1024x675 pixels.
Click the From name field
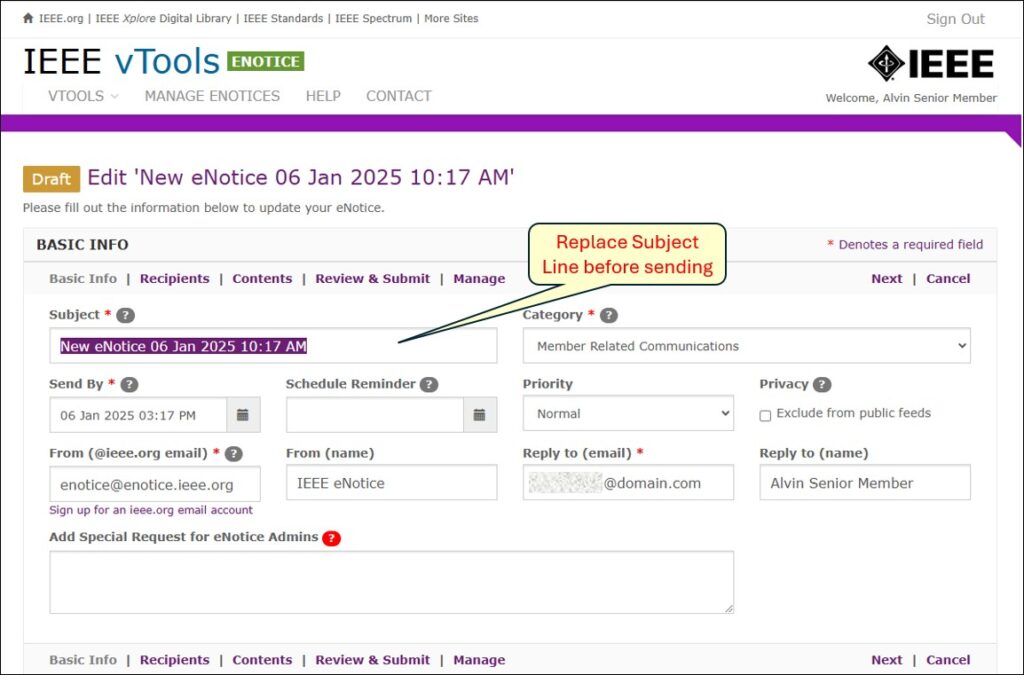[x=391, y=483]
